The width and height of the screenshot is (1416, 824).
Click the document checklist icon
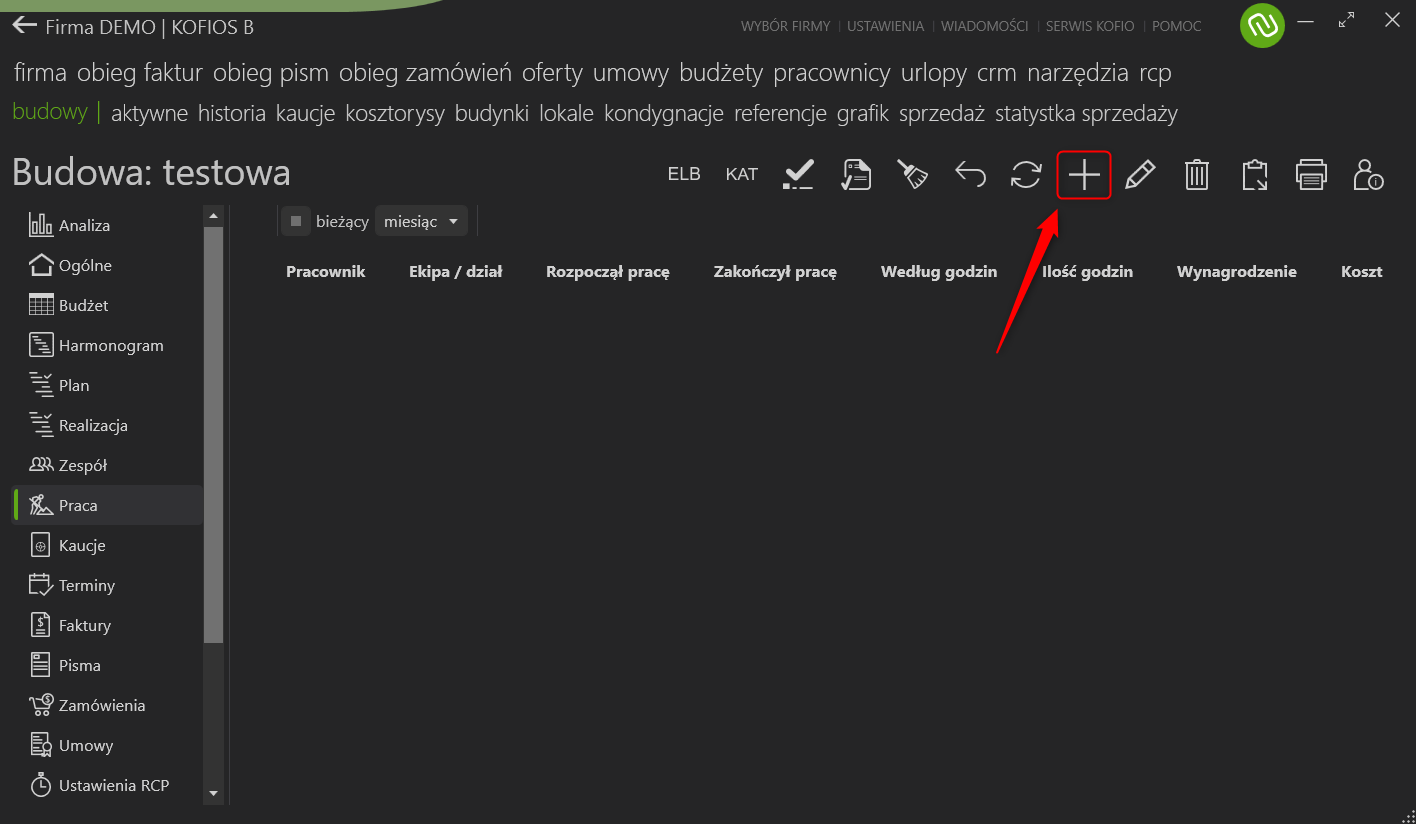[856, 175]
